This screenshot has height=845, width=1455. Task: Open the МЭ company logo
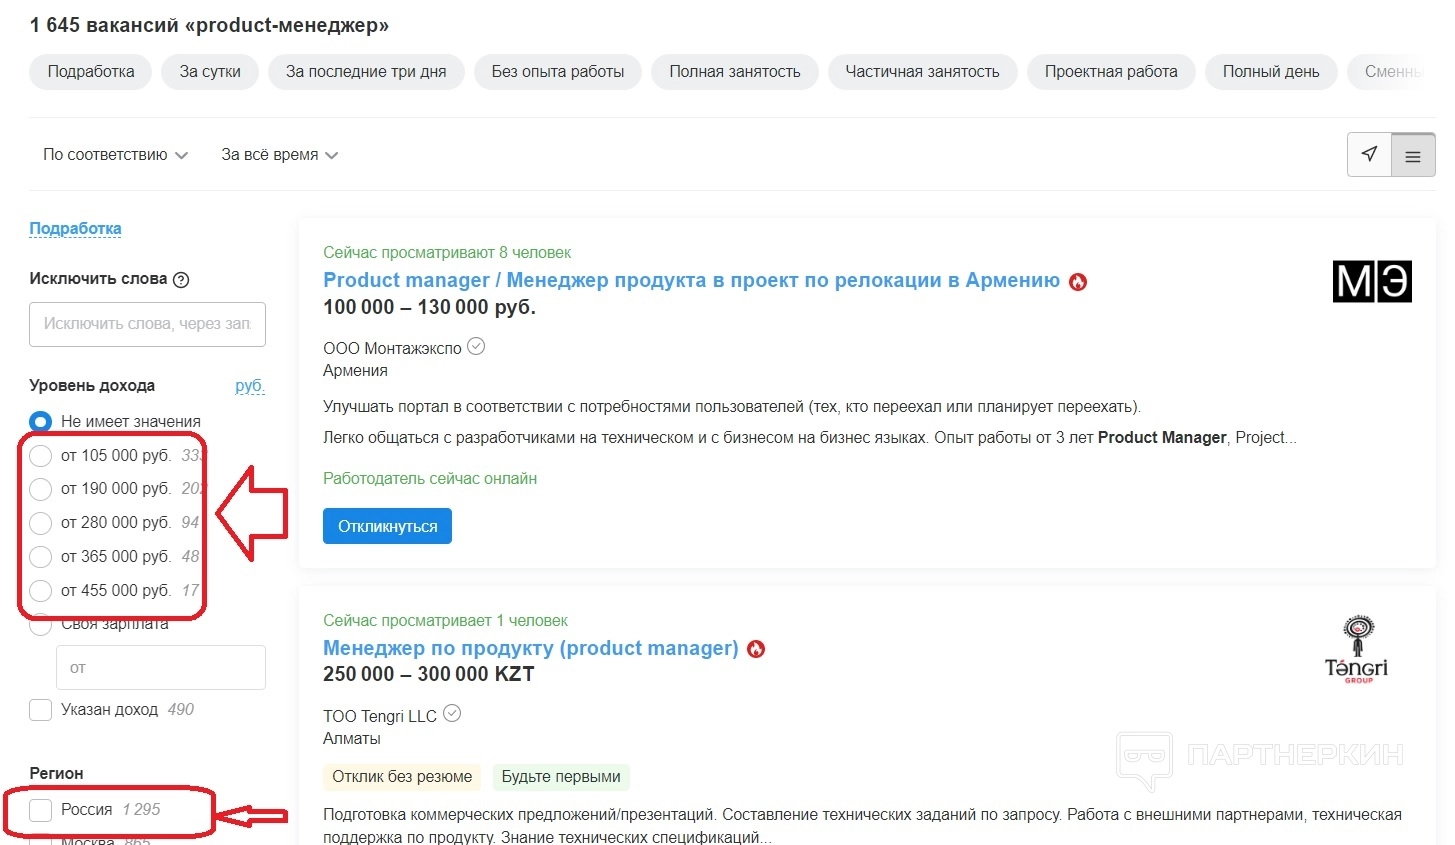coord(1372,281)
